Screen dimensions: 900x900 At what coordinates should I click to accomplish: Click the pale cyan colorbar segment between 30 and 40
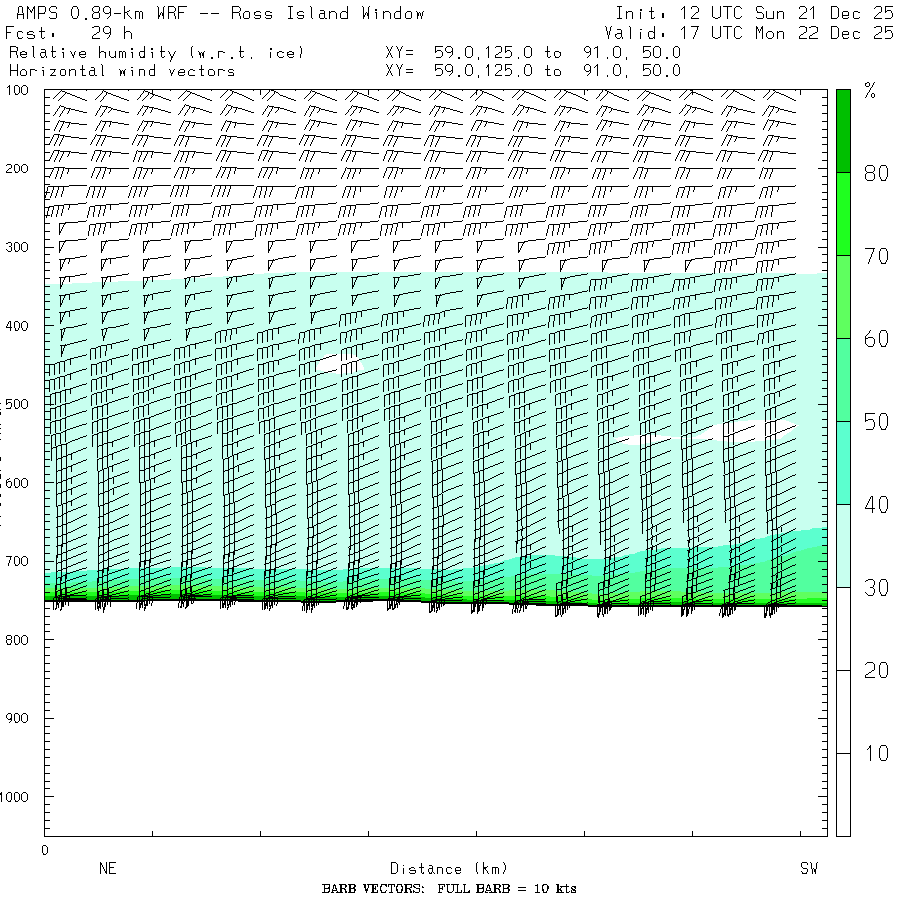click(x=843, y=545)
